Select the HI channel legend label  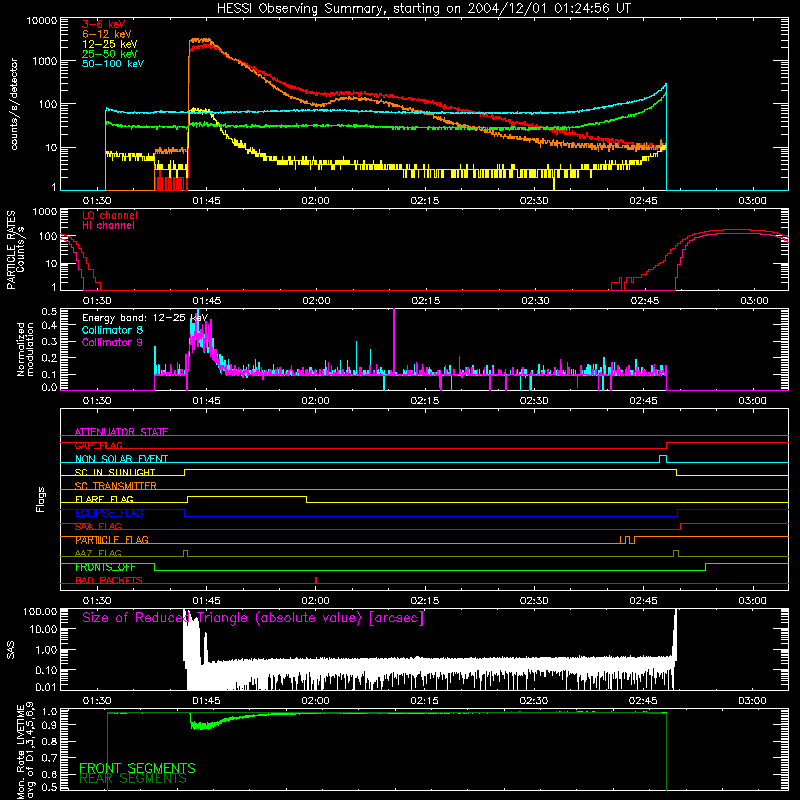coord(108,226)
